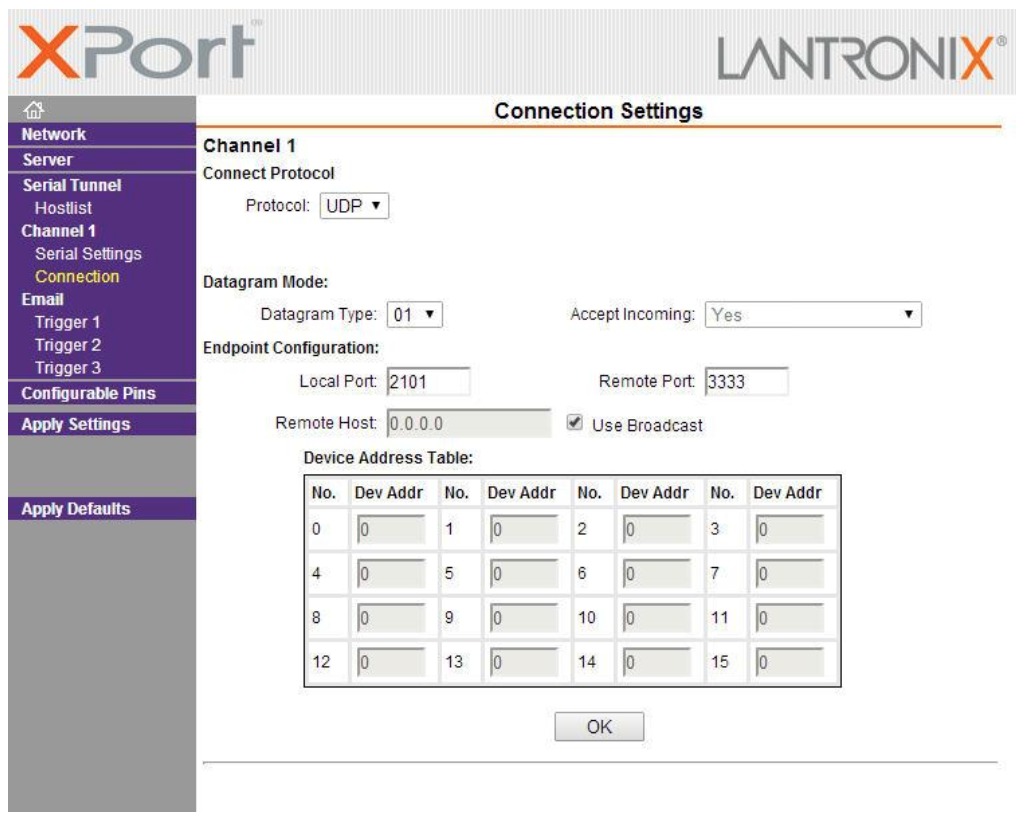Open the Protocol dropdown
The width and height of the screenshot is (1025, 820).
(x=354, y=206)
